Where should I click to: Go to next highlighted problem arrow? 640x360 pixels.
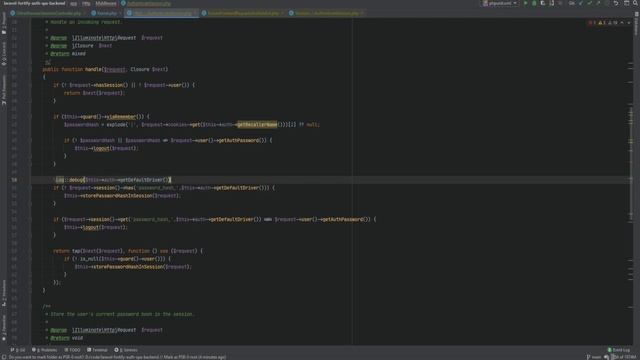click(x=629, y=23)
